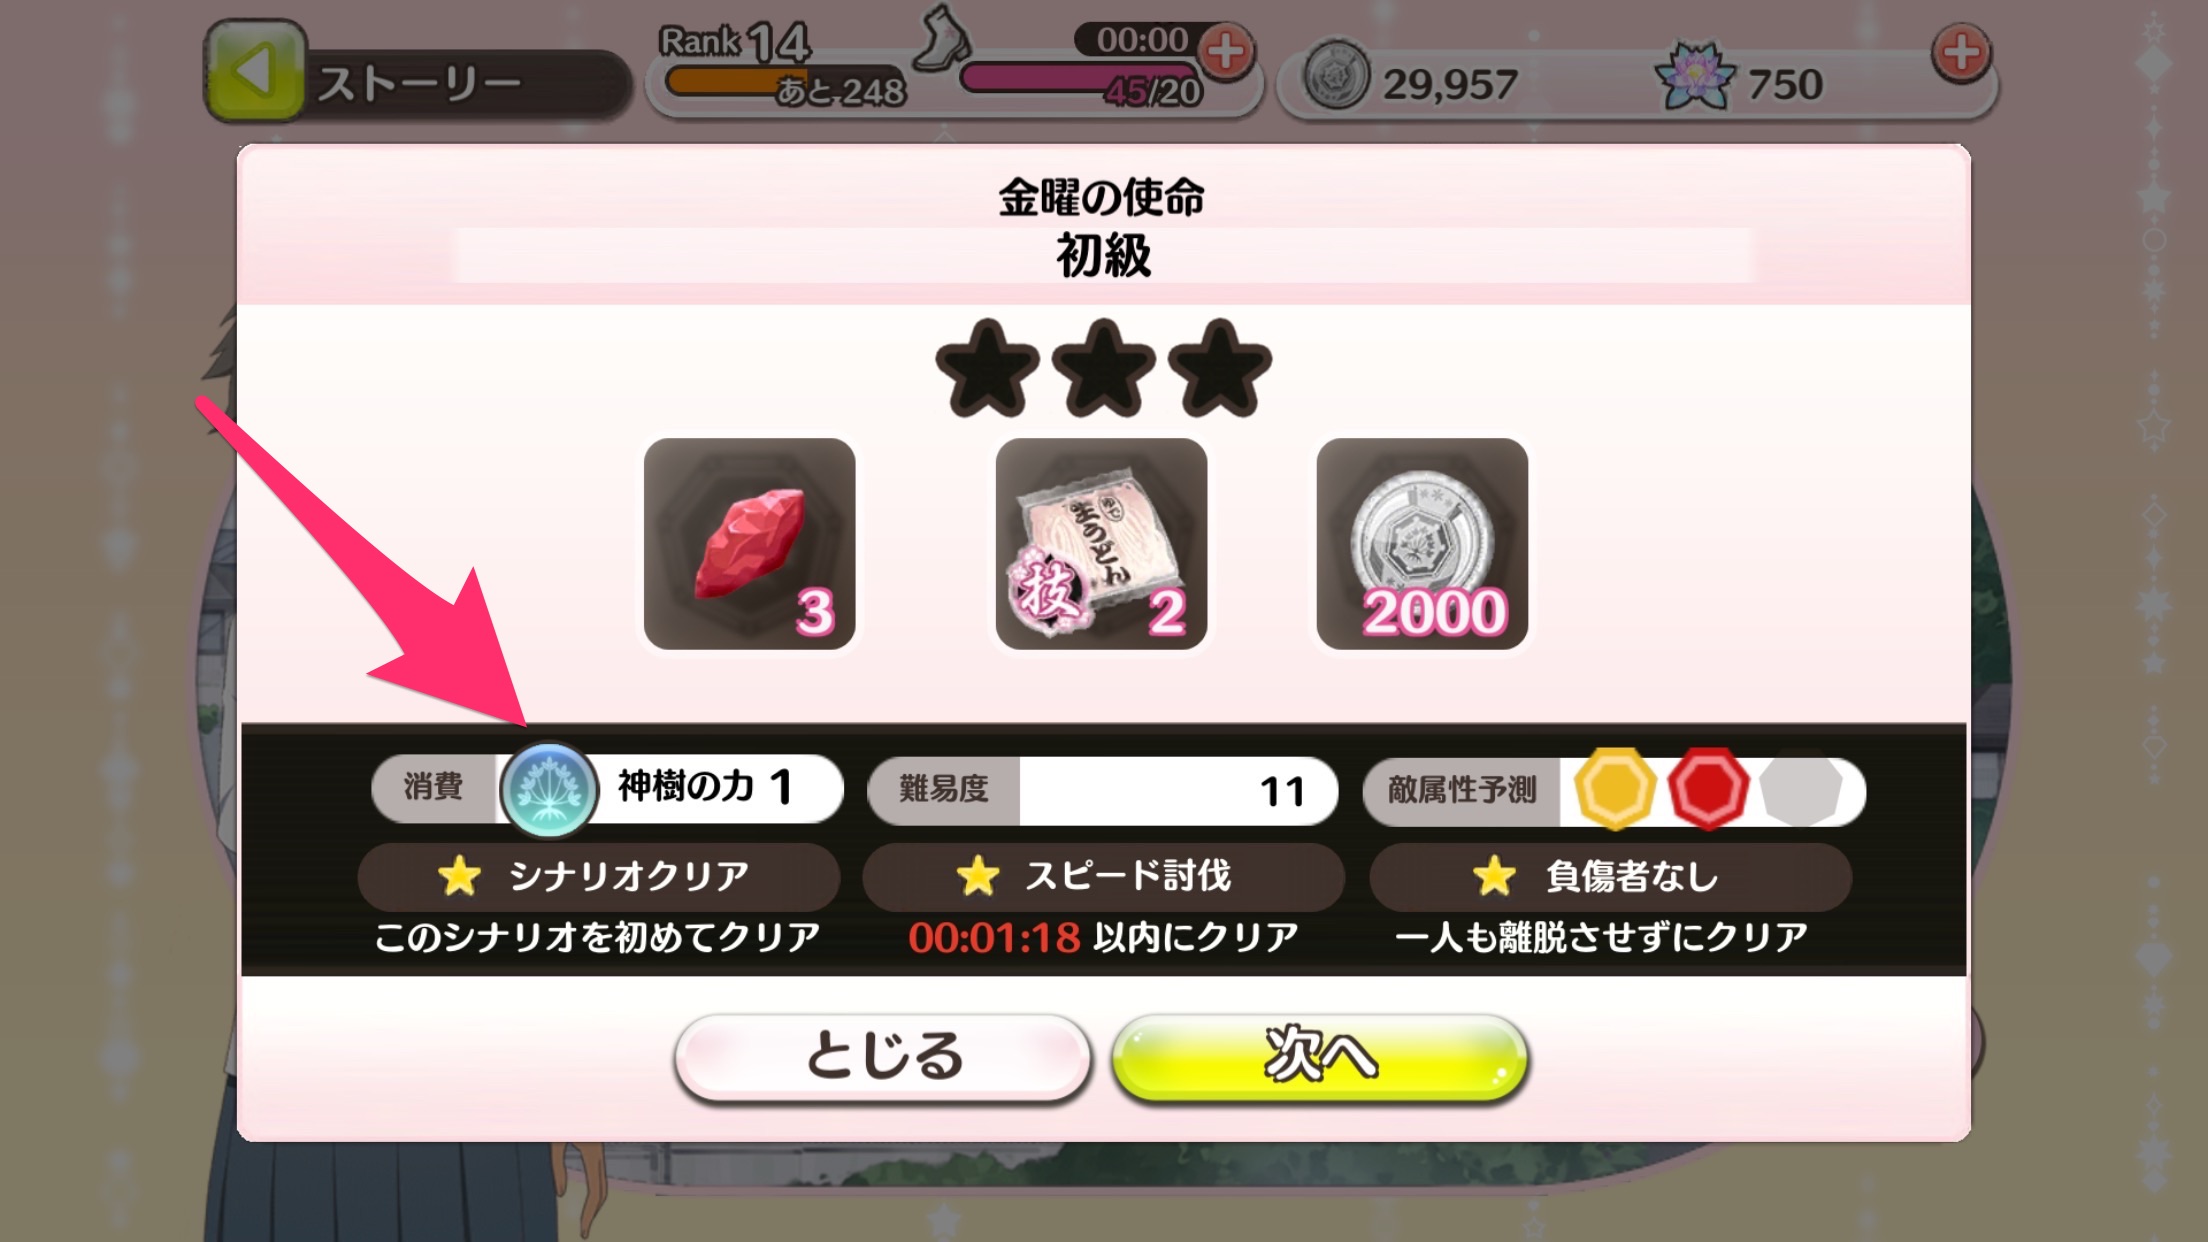Click the Rank 14 experience bar
The width and height of the screenshot is (2208, 1242).
[x=784, y=82]
